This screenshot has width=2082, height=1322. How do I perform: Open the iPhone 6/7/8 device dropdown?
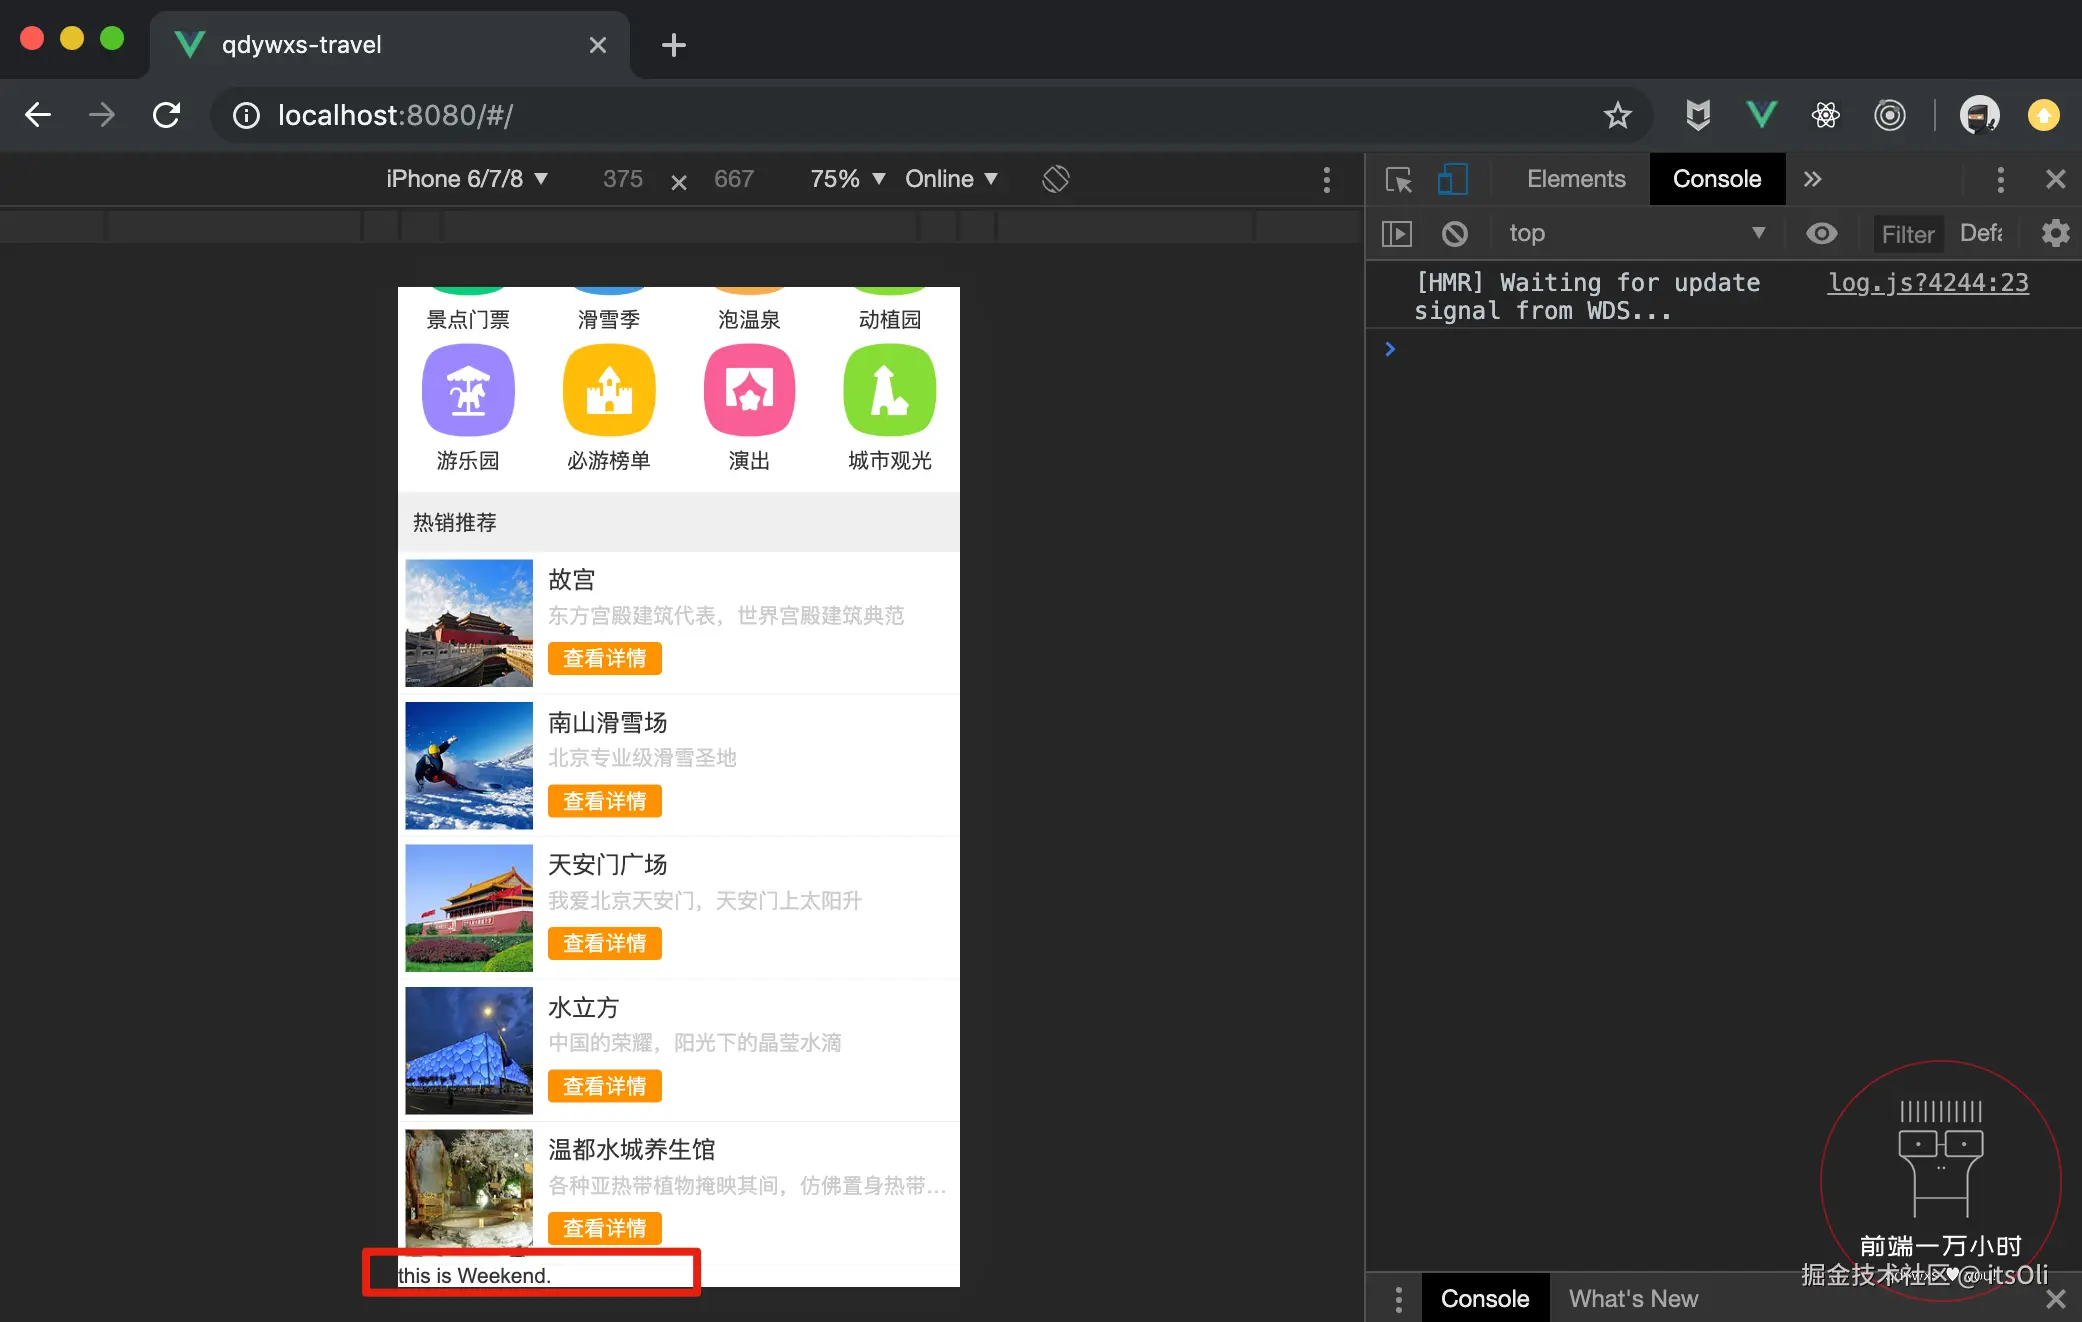pyautogui.click(x=467, y=179)
